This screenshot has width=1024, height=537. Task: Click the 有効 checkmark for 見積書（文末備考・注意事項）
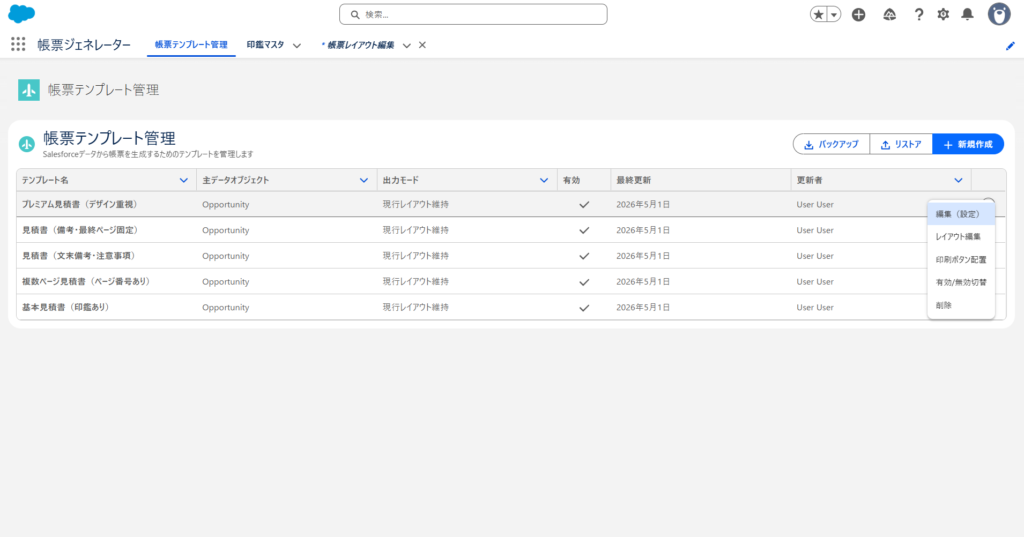[x=584, y=256]
